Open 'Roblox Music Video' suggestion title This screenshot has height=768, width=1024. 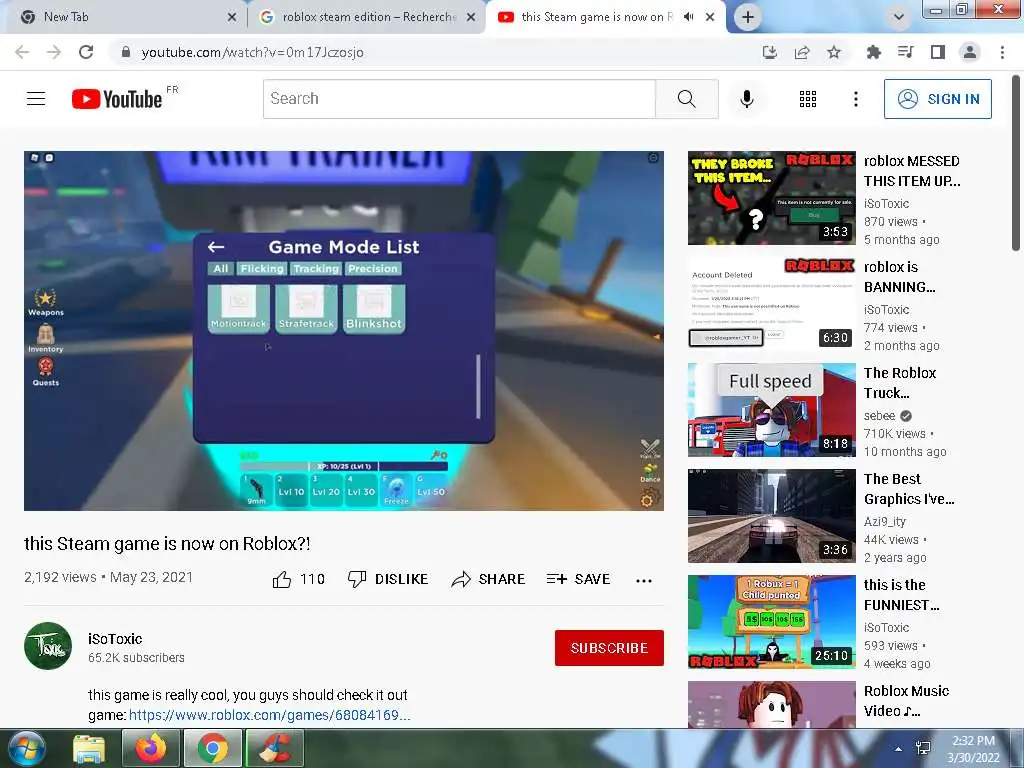(x=906, y=701)
